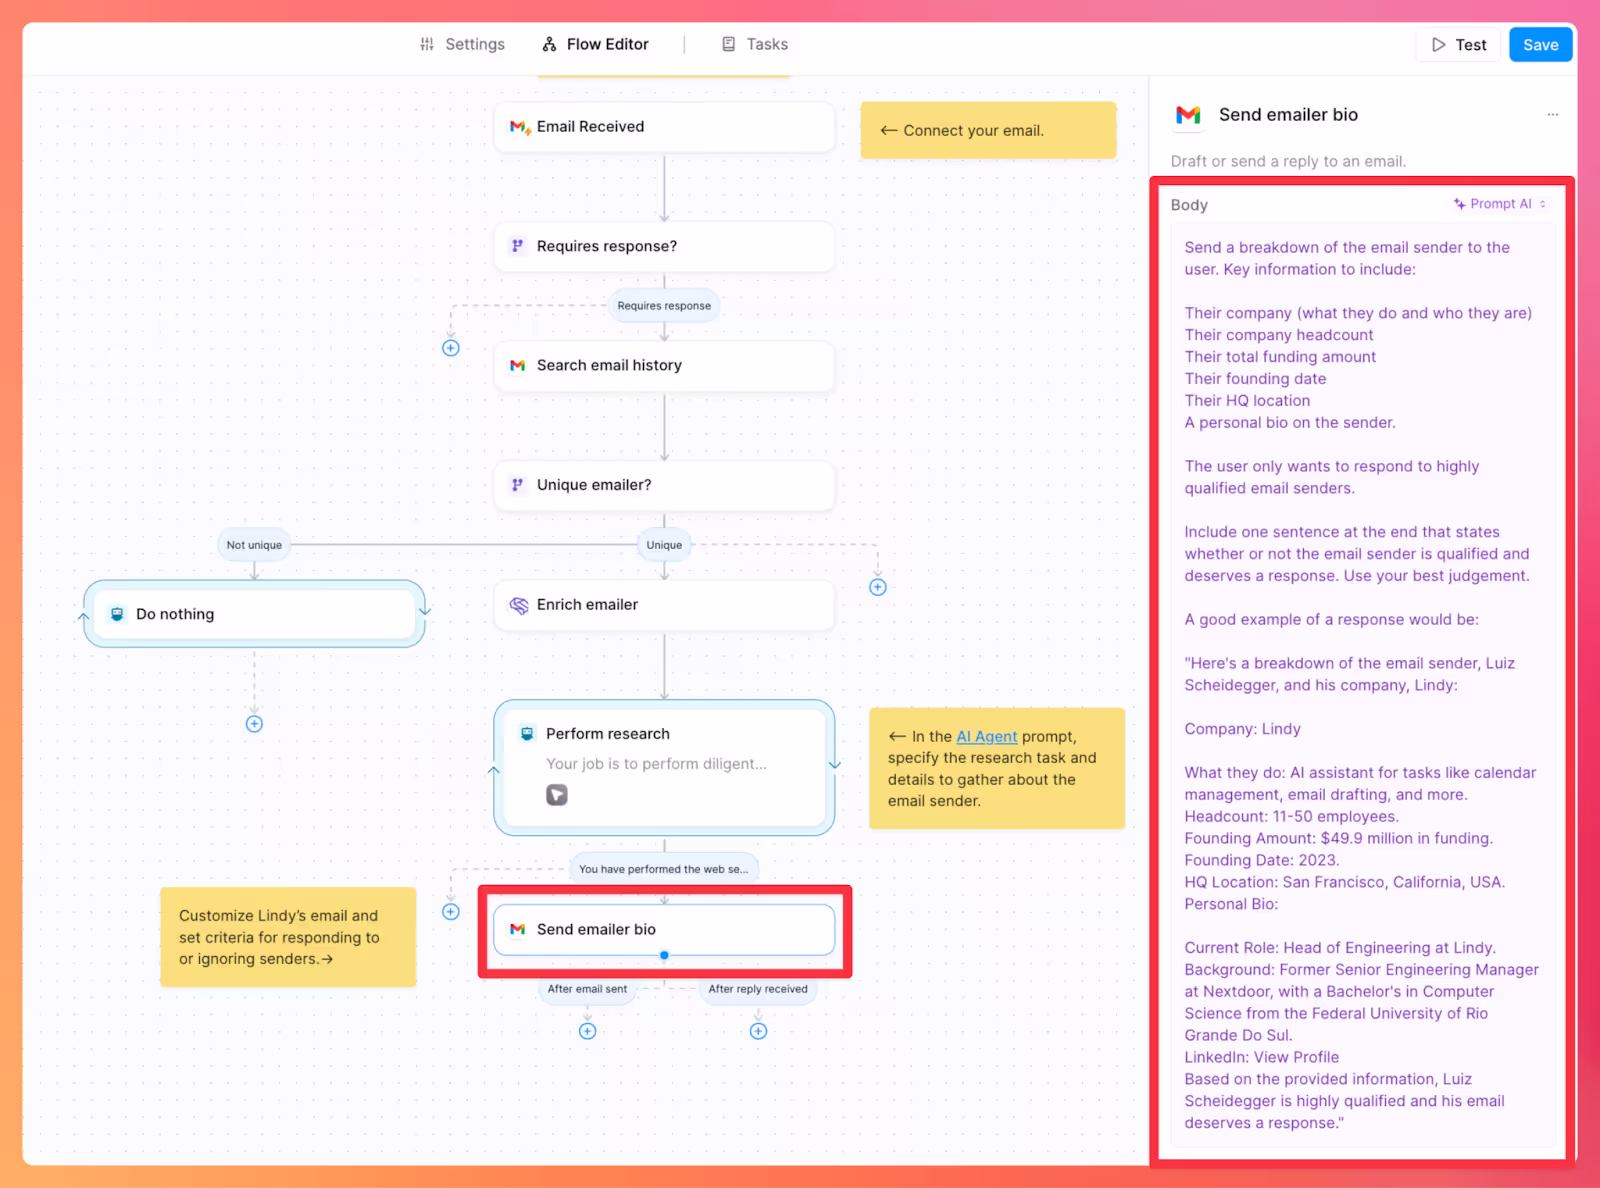Open the AI Agent link in the note

(x=986, y=737)
